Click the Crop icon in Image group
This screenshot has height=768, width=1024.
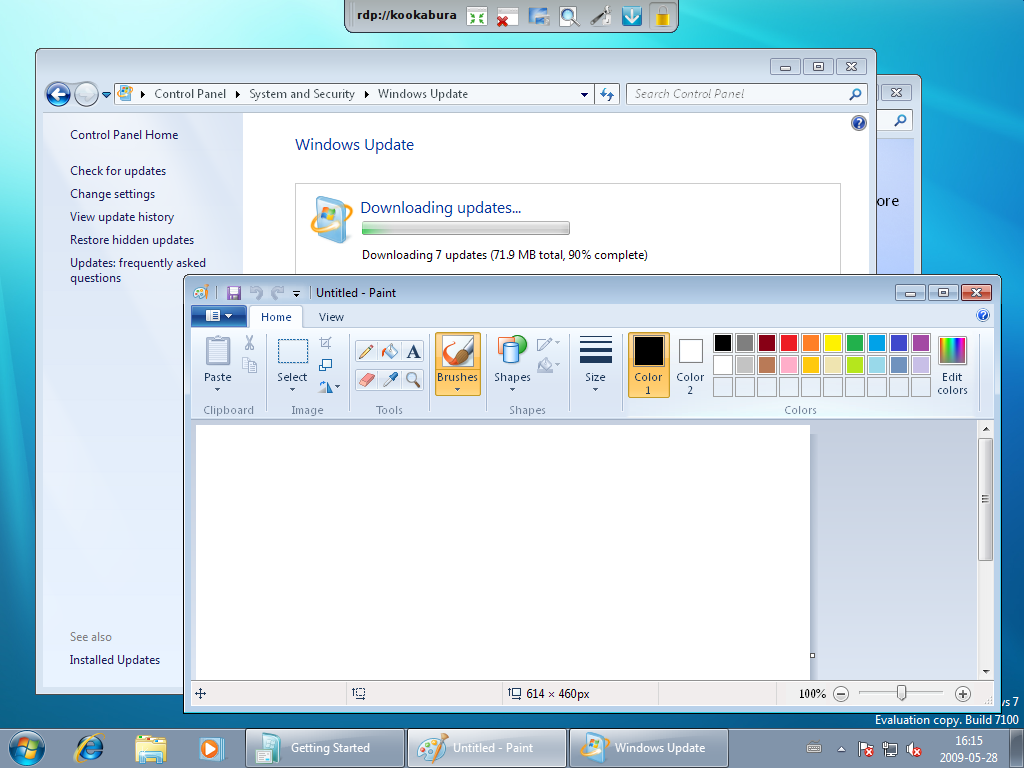325,343
